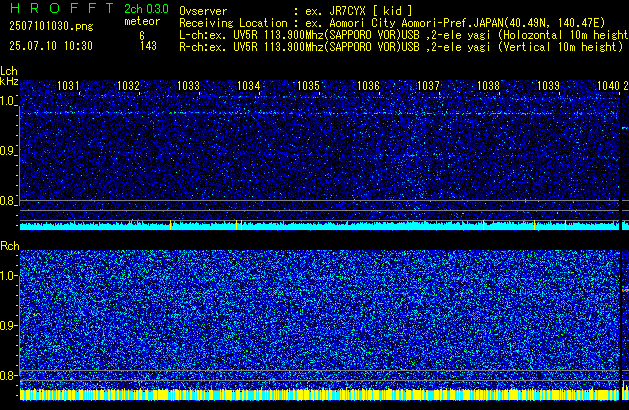Image resolution: width=629 pixels, height=410 pixels.
Task: Select the 1036 time label
Action: coord(368,86)
